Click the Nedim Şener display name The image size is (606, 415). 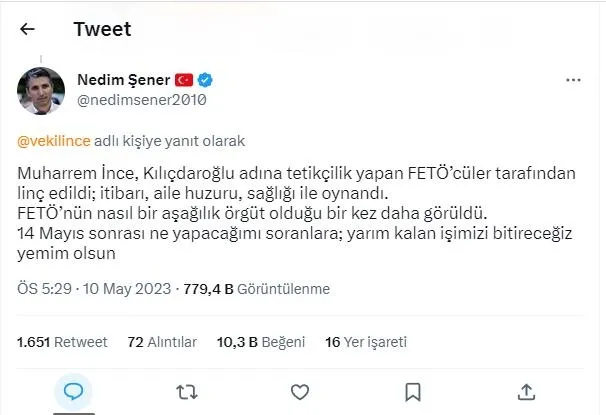123,79
